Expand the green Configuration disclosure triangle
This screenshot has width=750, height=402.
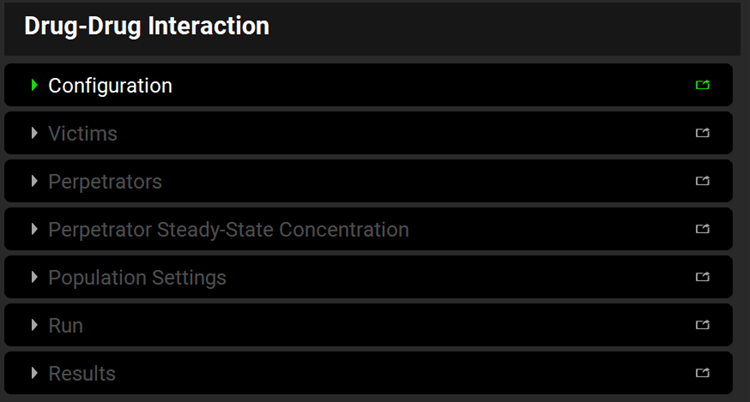35,86
